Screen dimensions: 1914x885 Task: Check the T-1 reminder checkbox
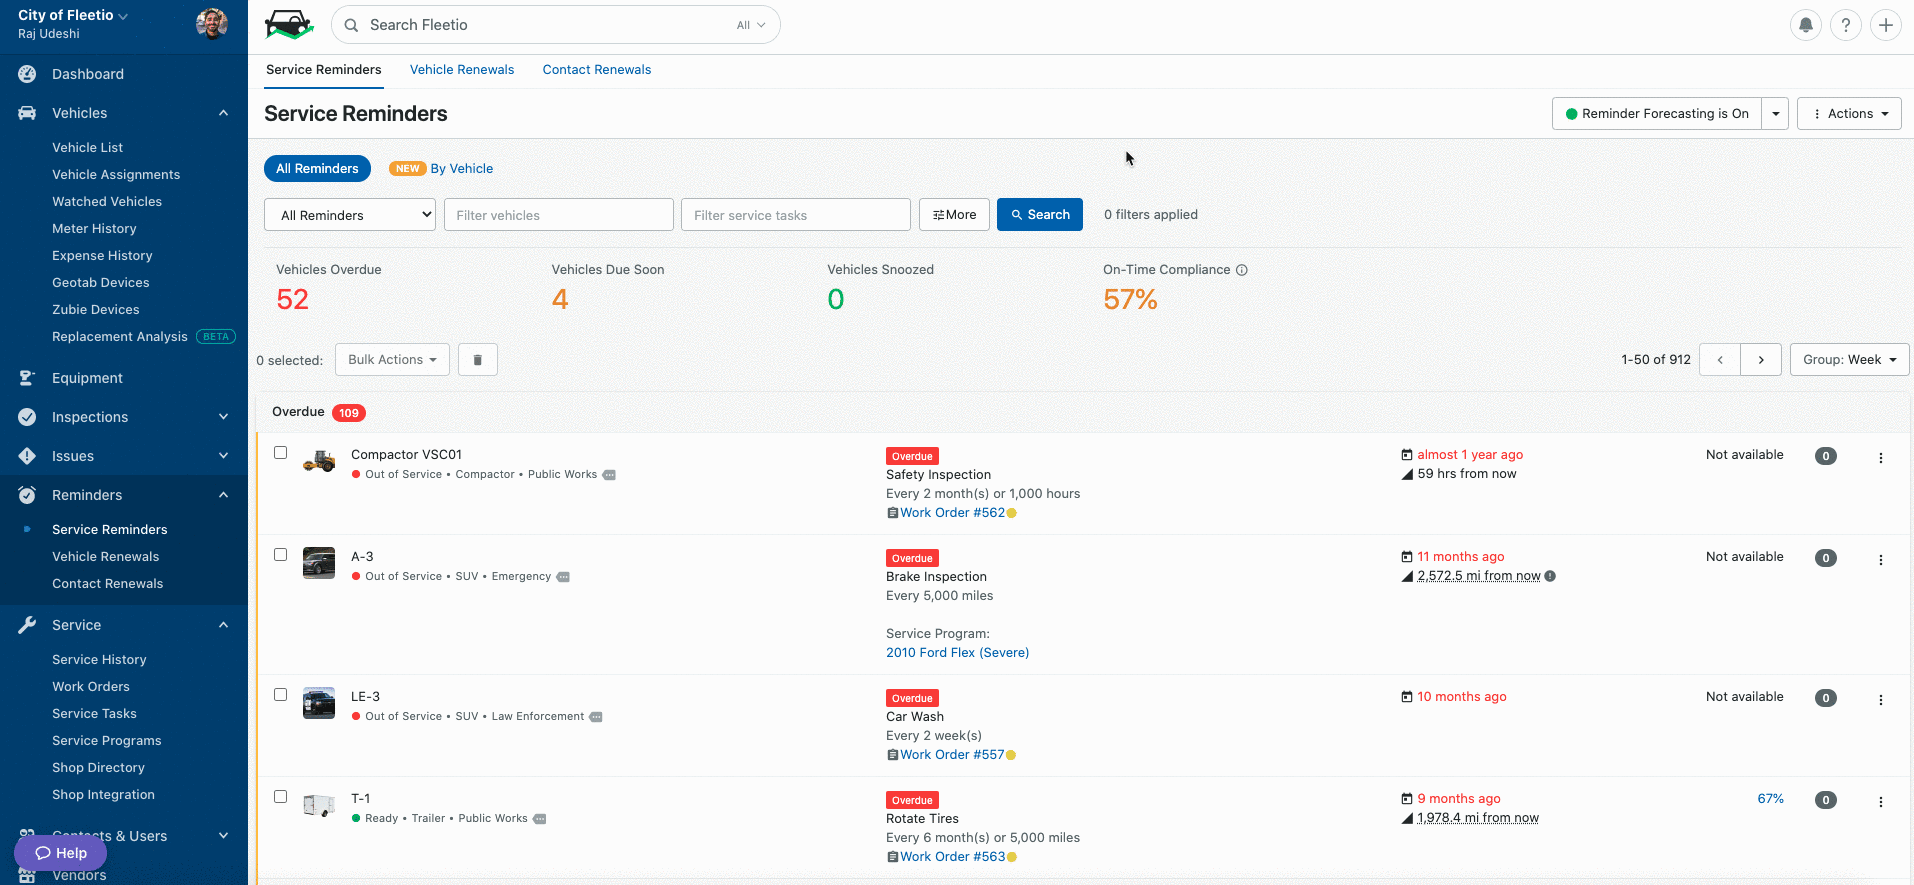(x=281, y=797)
